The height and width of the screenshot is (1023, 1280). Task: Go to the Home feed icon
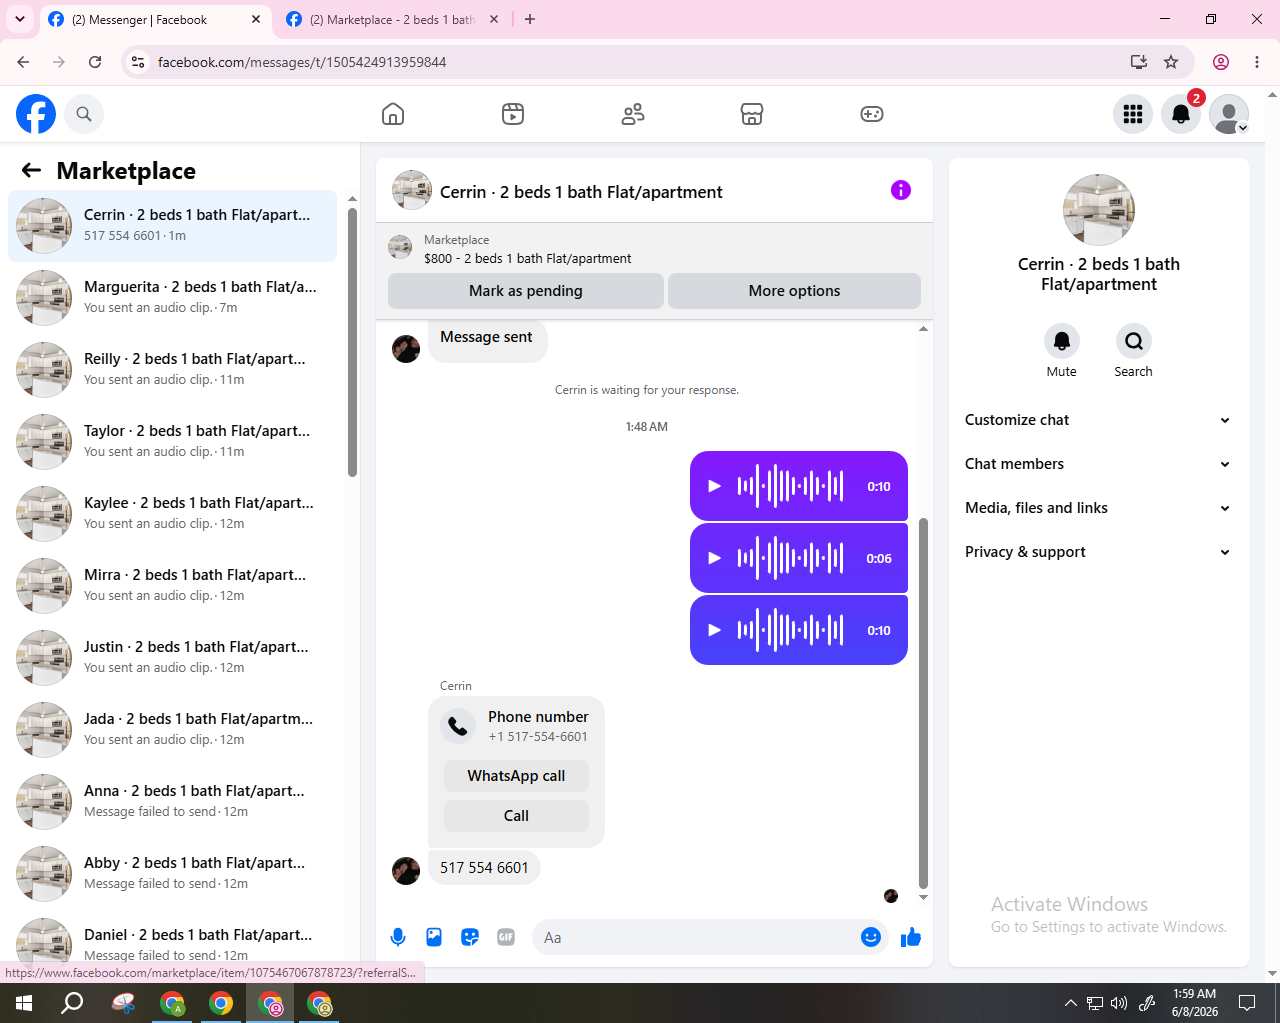[x=393, y=114]
